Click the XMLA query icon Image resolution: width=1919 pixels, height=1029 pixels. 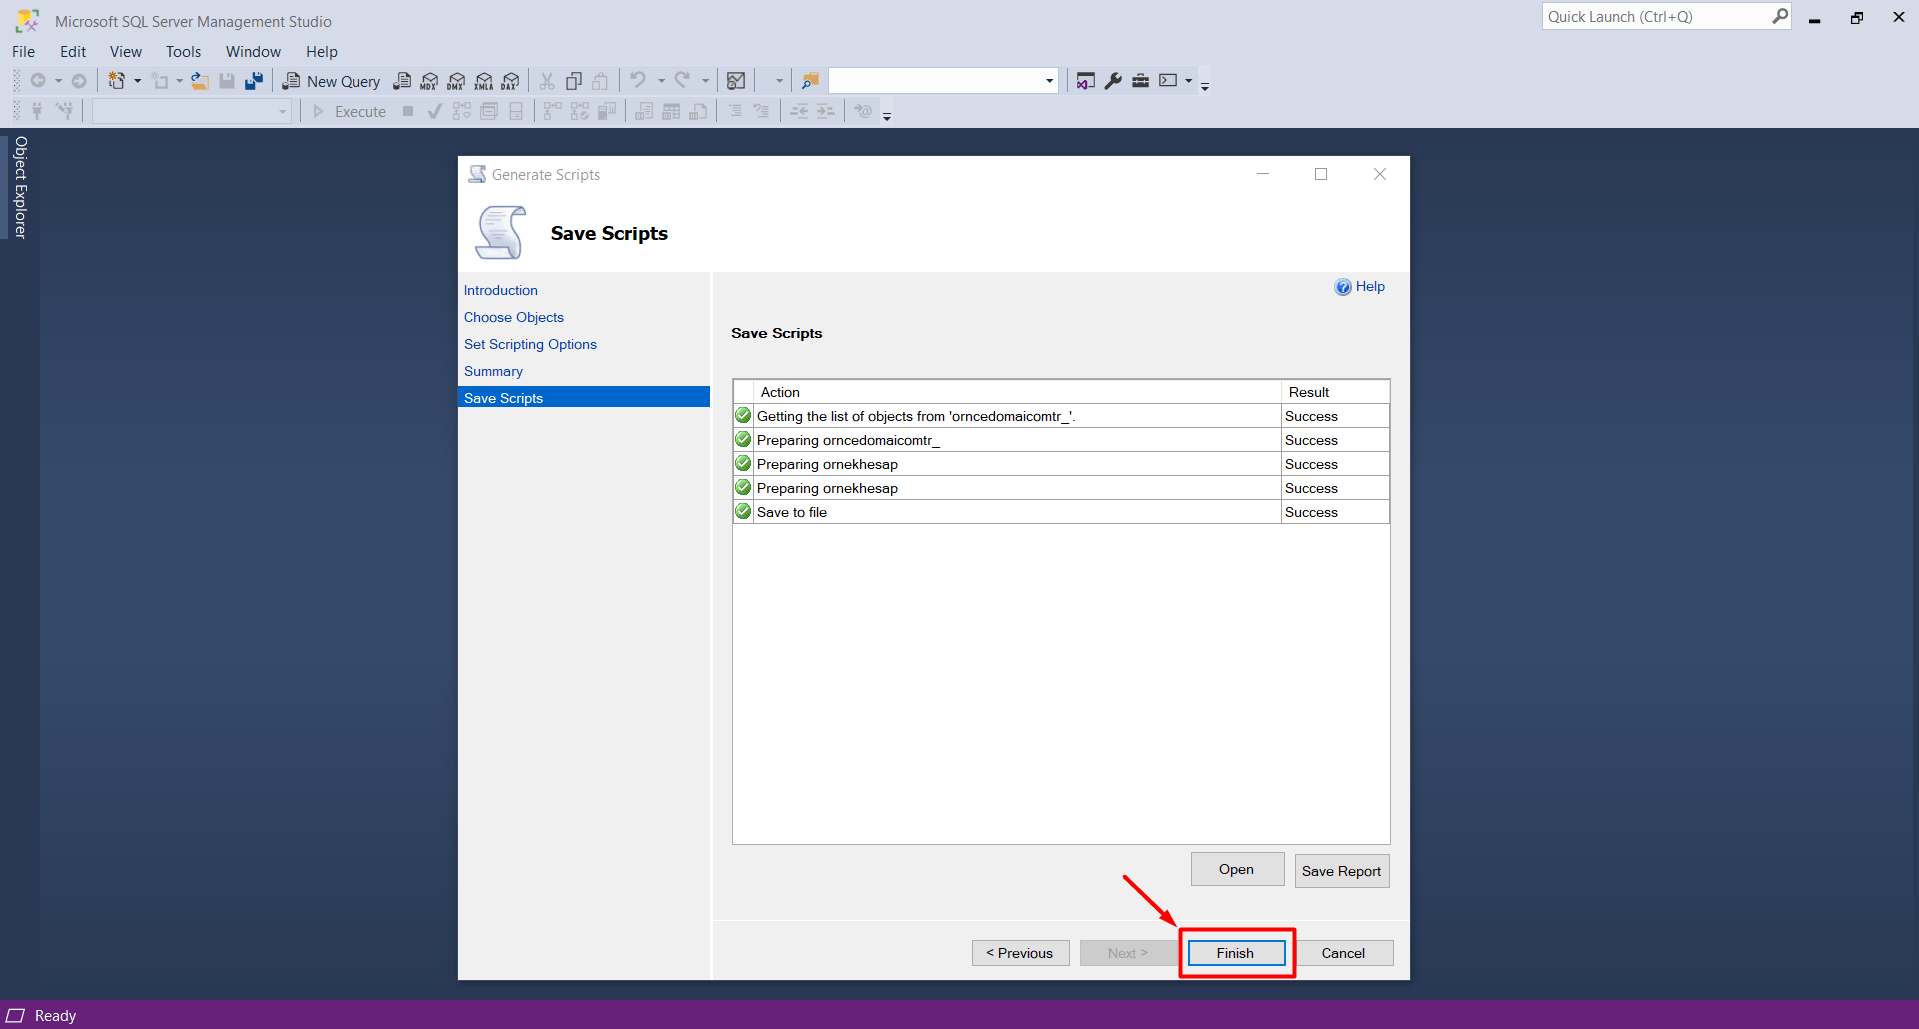coord(484,81)
